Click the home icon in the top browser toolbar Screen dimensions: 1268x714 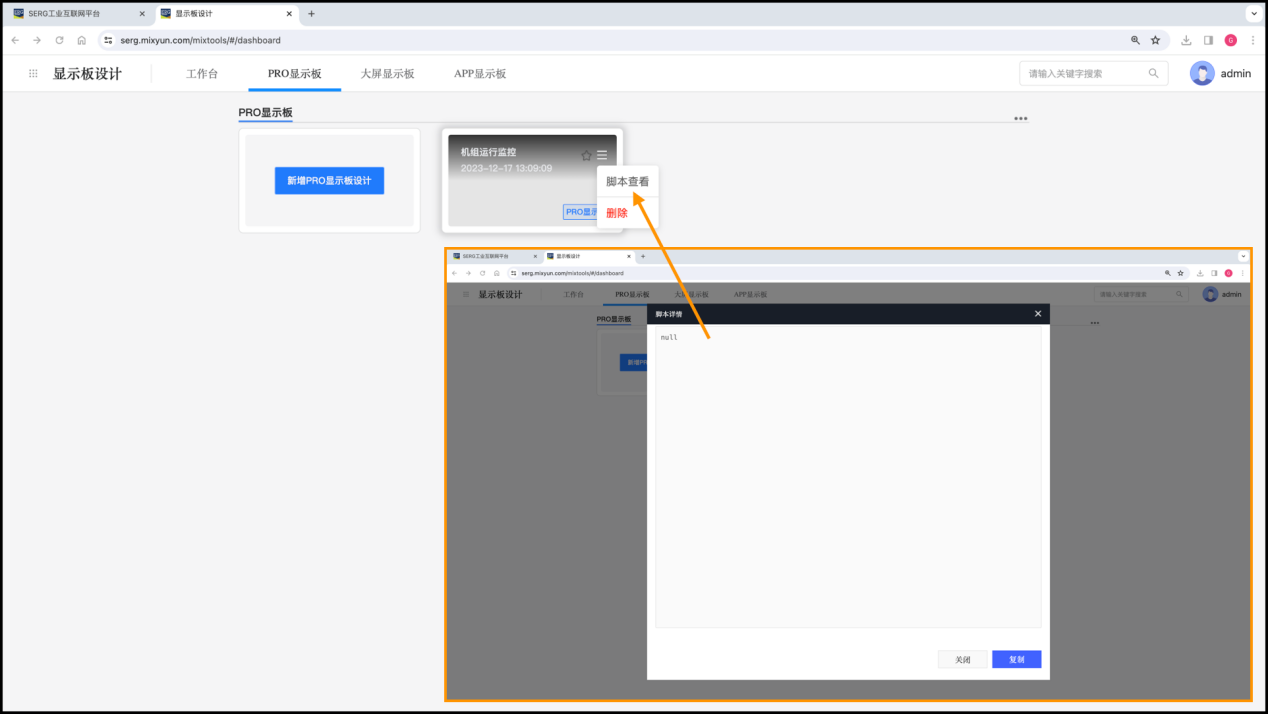(x=81, y=40)
